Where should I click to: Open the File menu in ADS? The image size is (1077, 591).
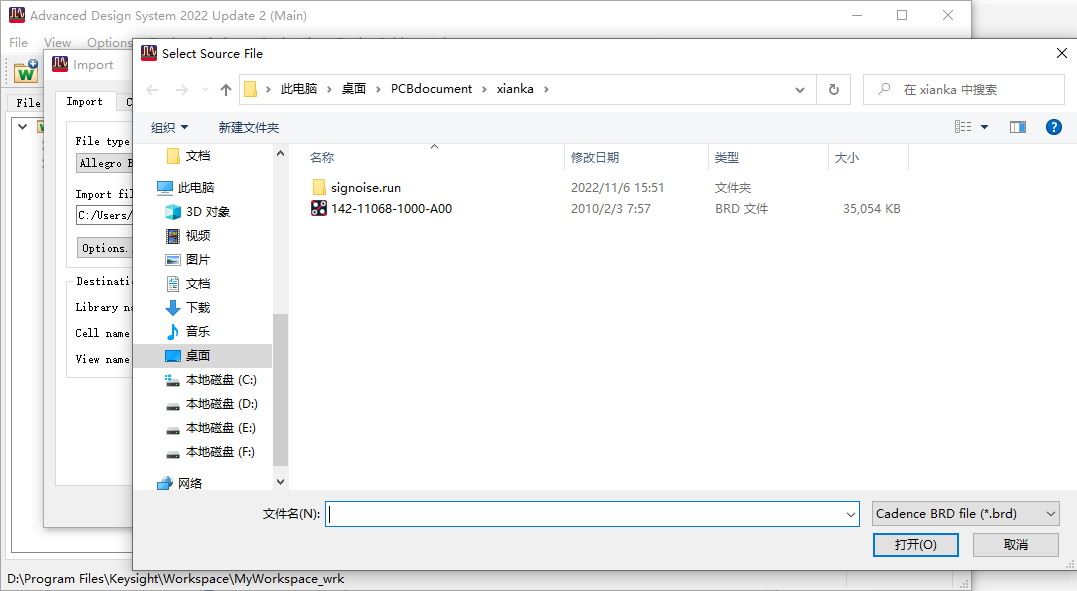[19, 43]
